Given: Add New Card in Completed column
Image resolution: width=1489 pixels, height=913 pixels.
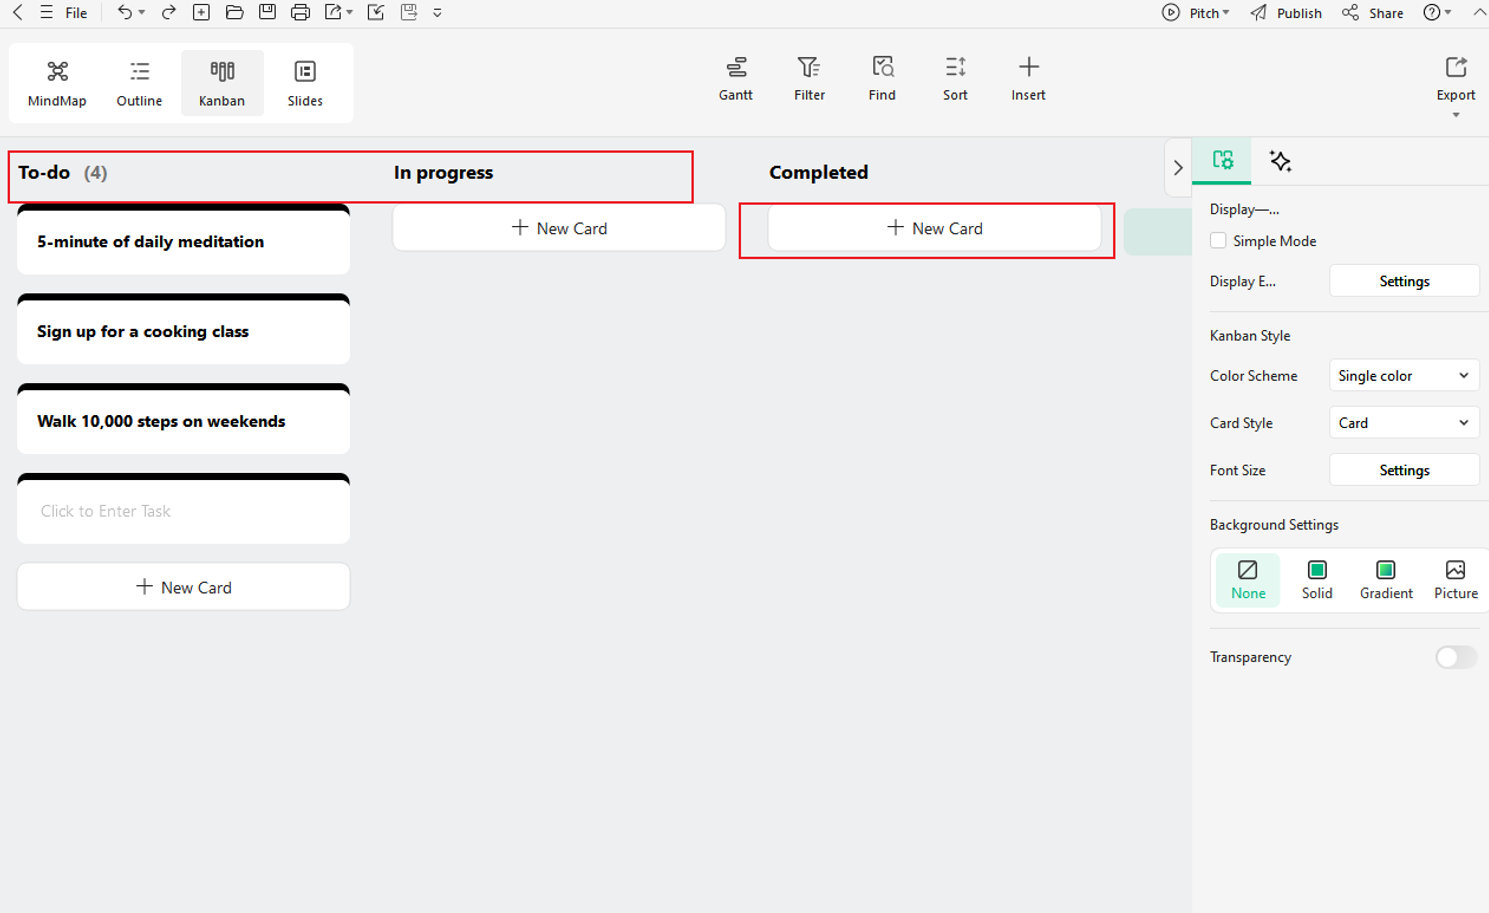Looking at the screenshot, I should (x=934, y=229).
